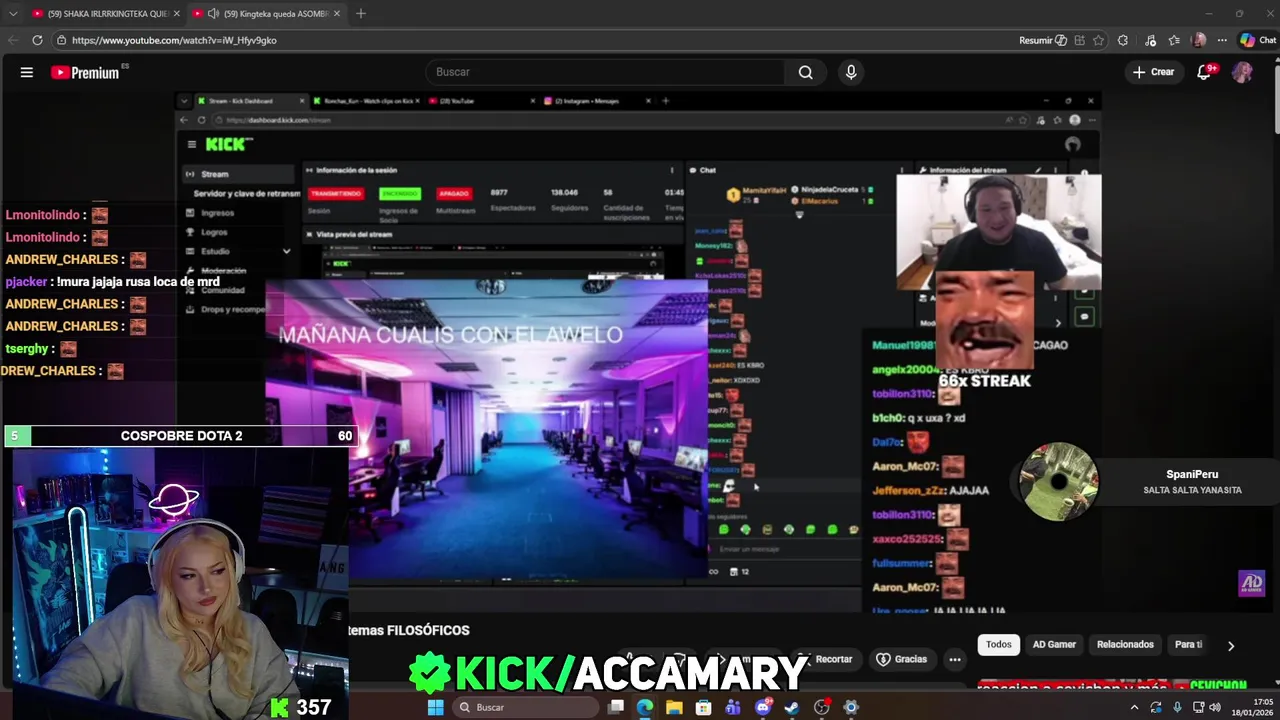Expand hidden system tray icons chevron
This screenshot has width=1280, height=720.
click(1134, 707)
